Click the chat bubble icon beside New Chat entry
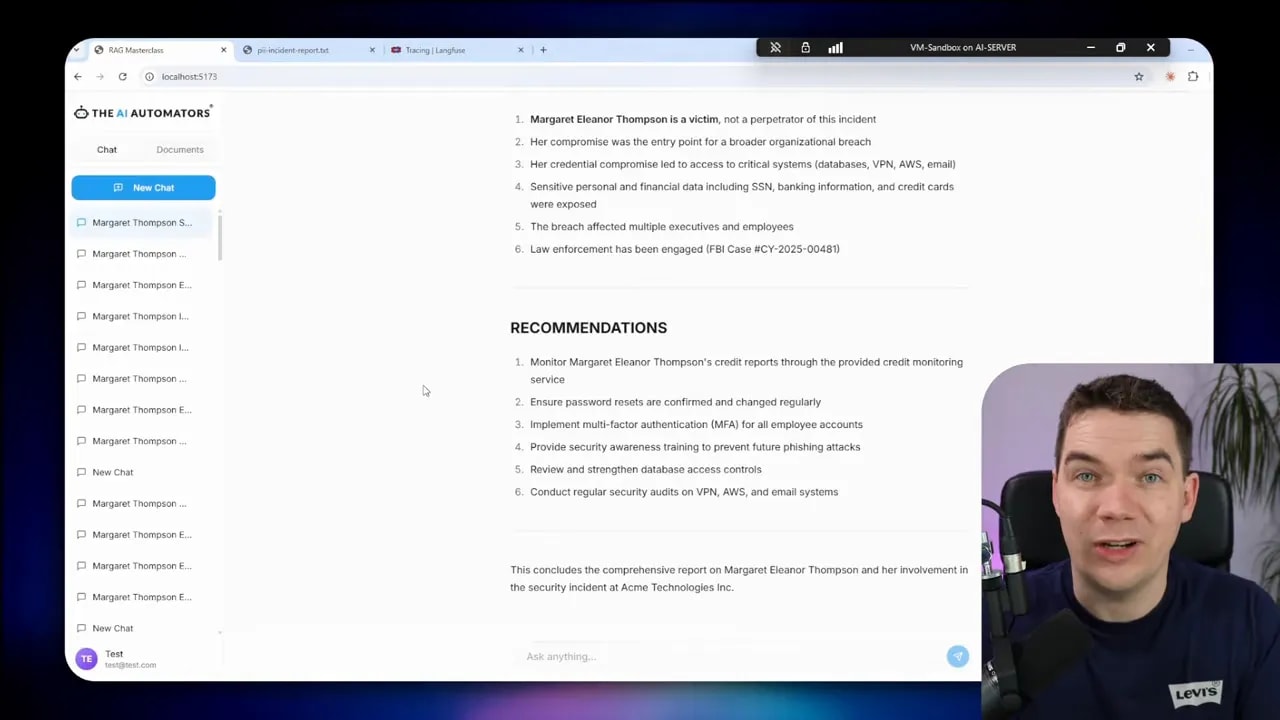Screen dimensions: 1280x720 (81, 472)
